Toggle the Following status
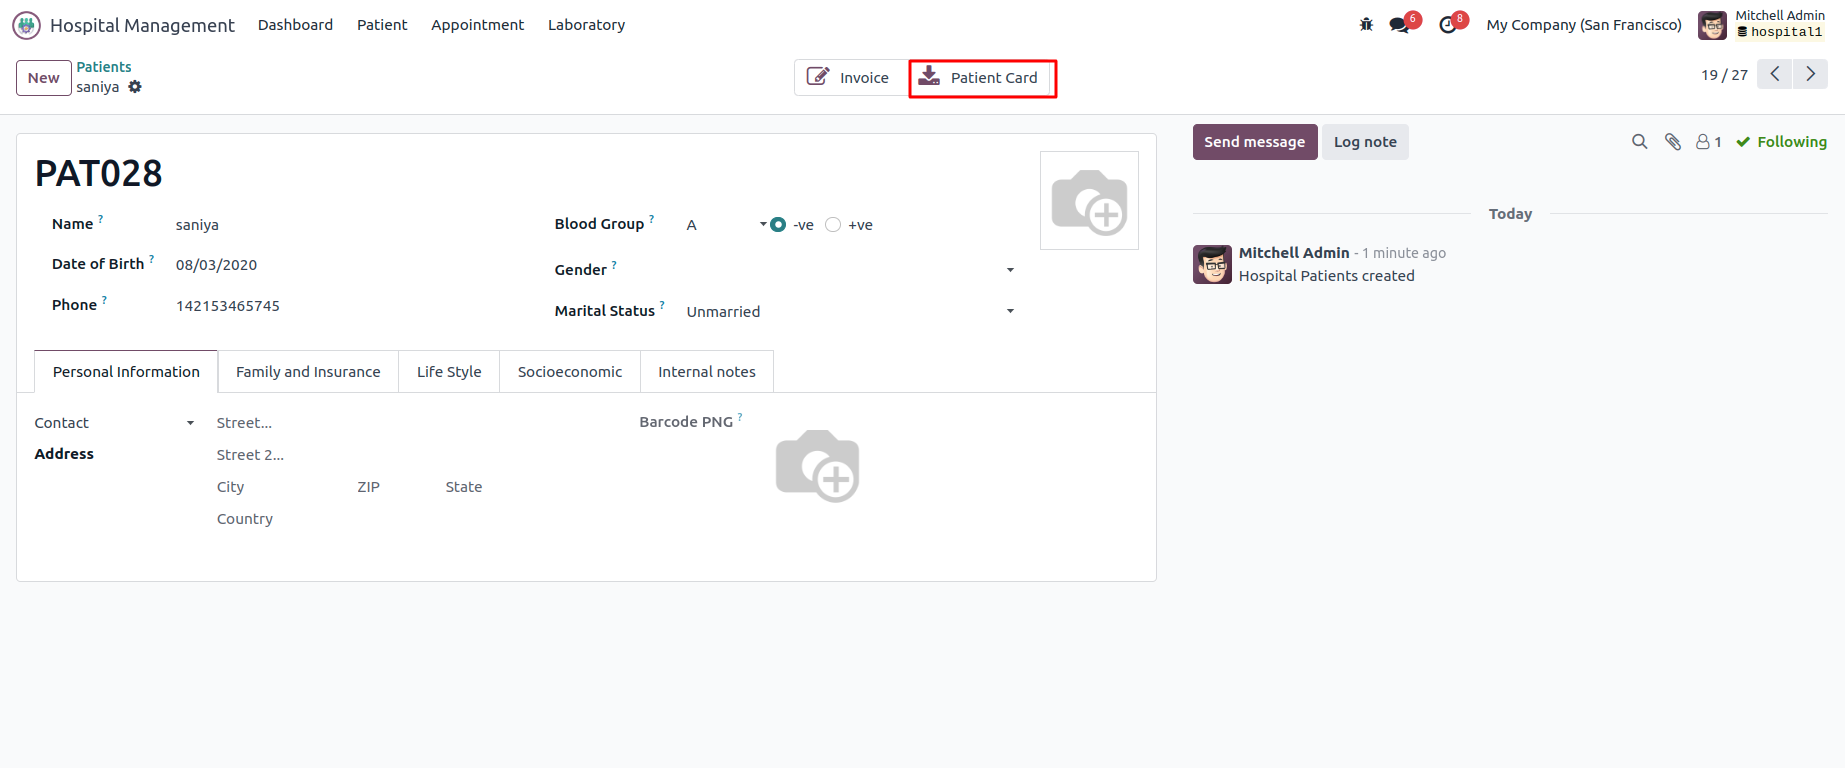The image size is (1845, 768). (1781, 142)
